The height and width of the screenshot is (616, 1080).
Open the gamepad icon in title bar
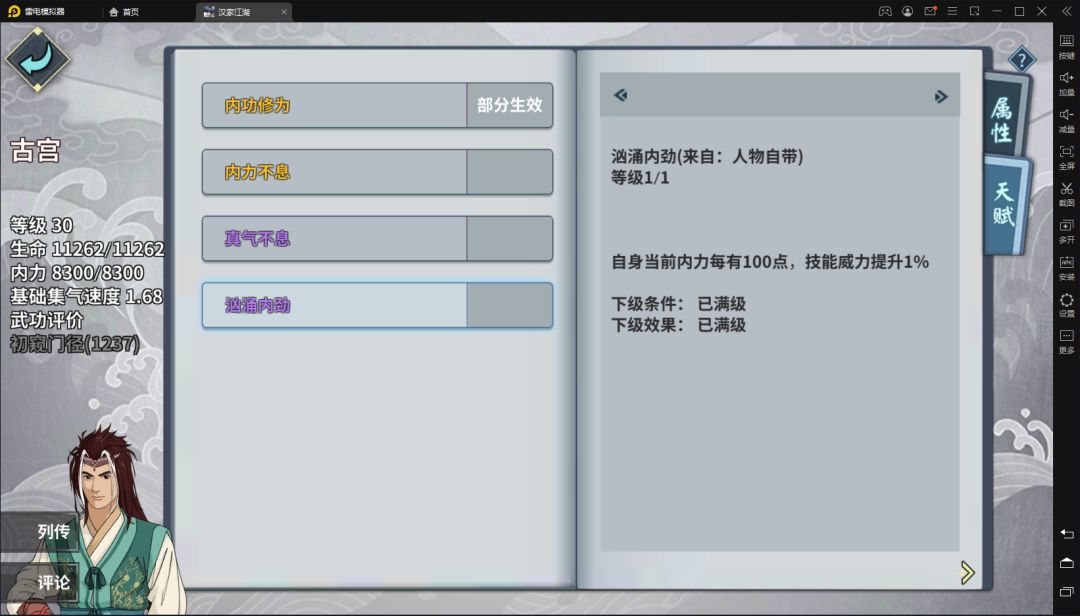[885, 11]
